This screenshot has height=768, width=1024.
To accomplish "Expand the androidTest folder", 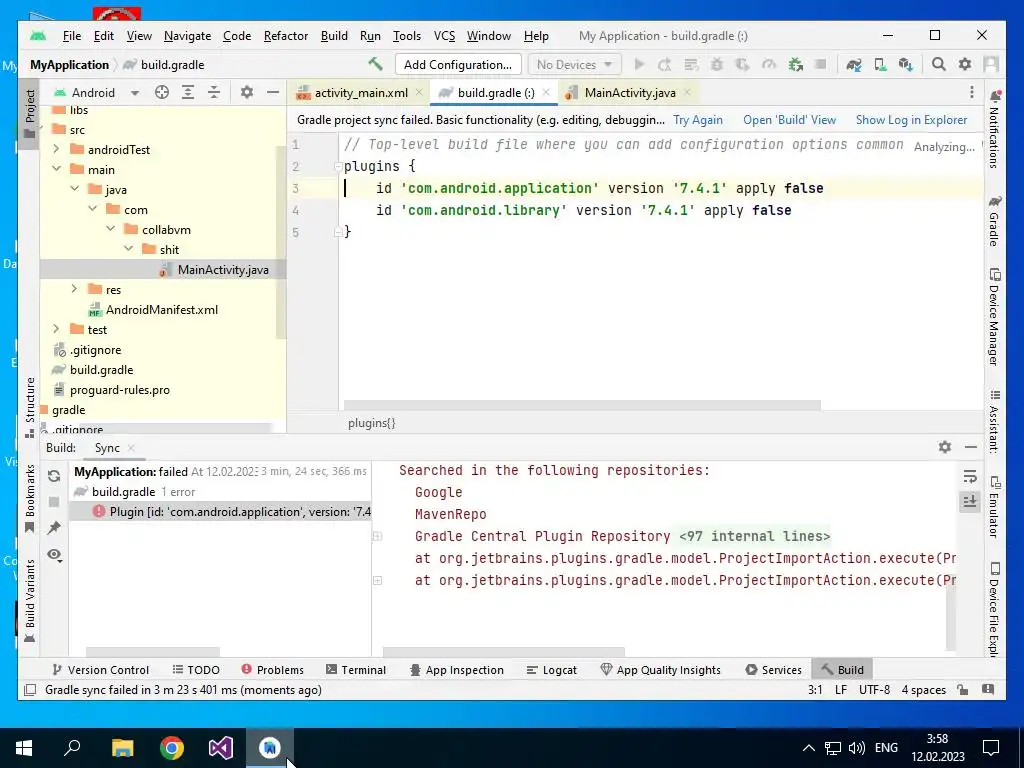I will 56,150.
